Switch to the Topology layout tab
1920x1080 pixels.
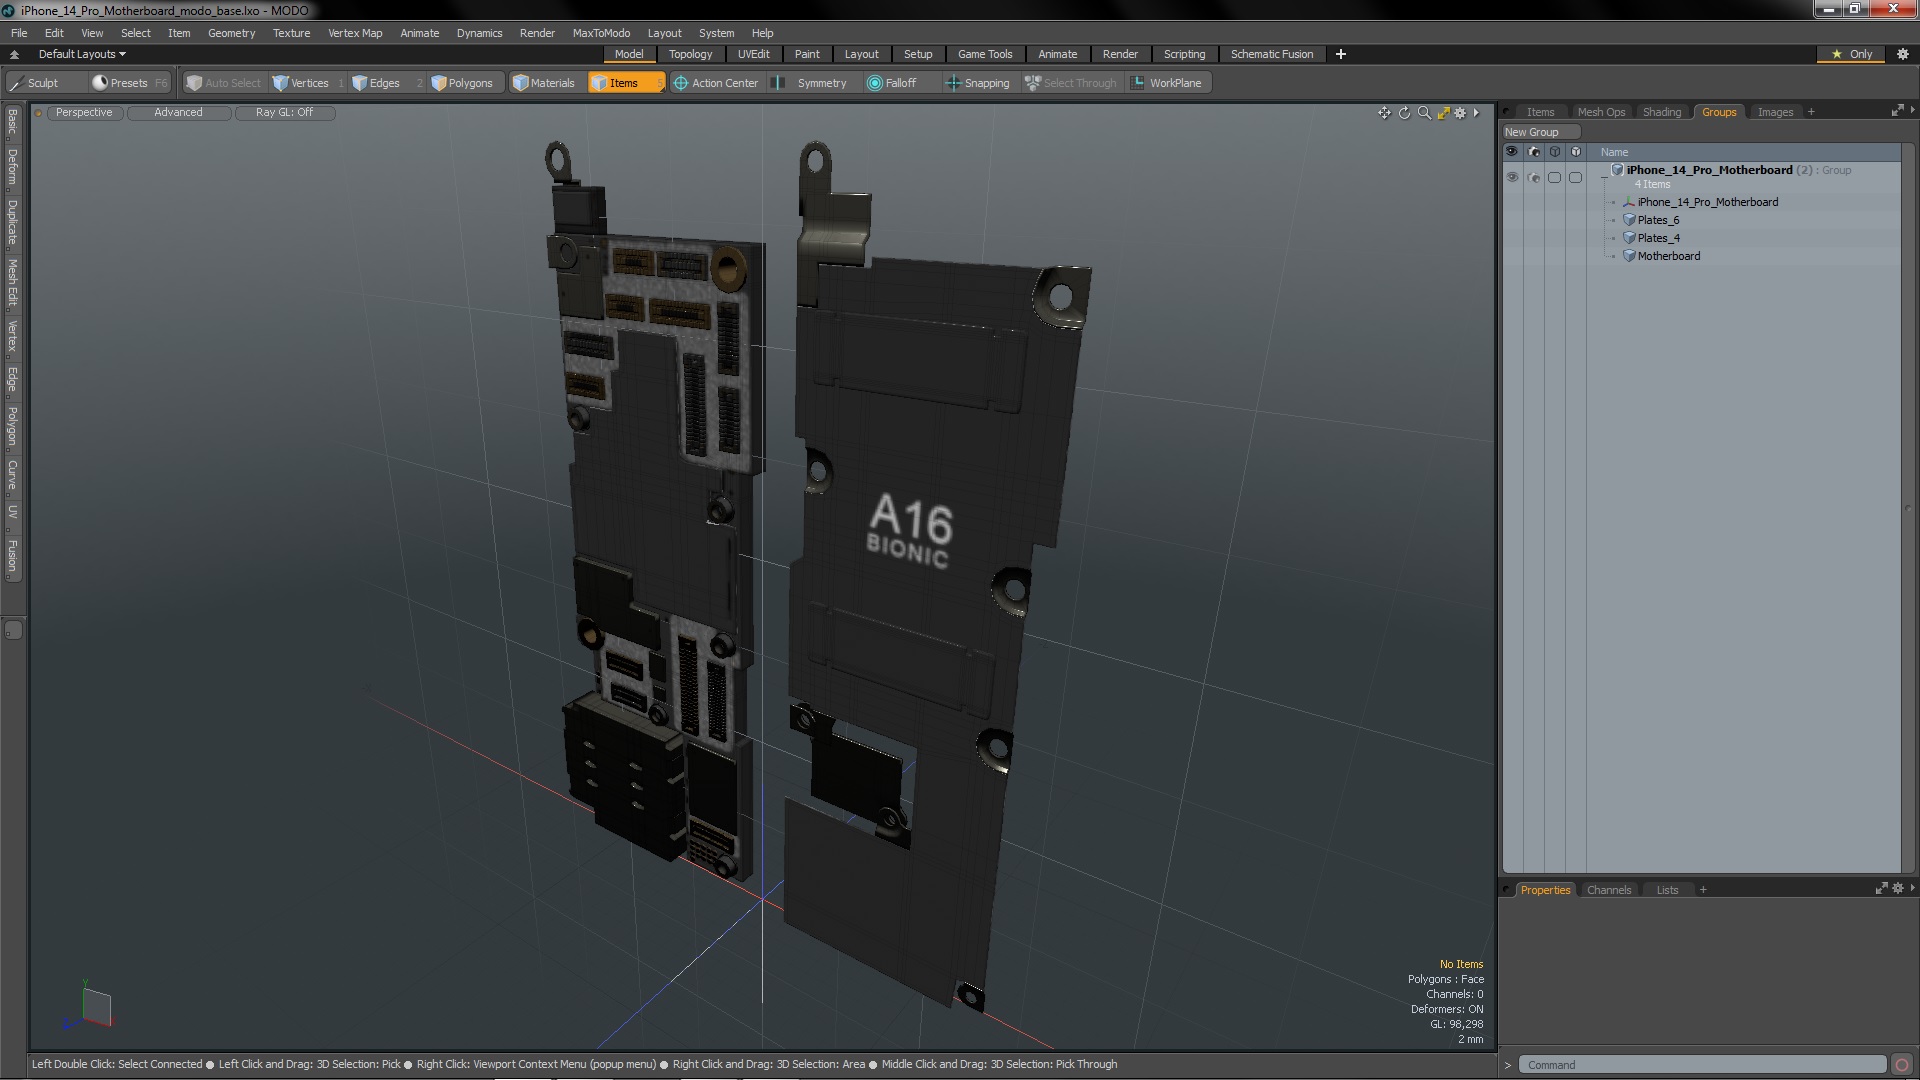click(690, 54)
